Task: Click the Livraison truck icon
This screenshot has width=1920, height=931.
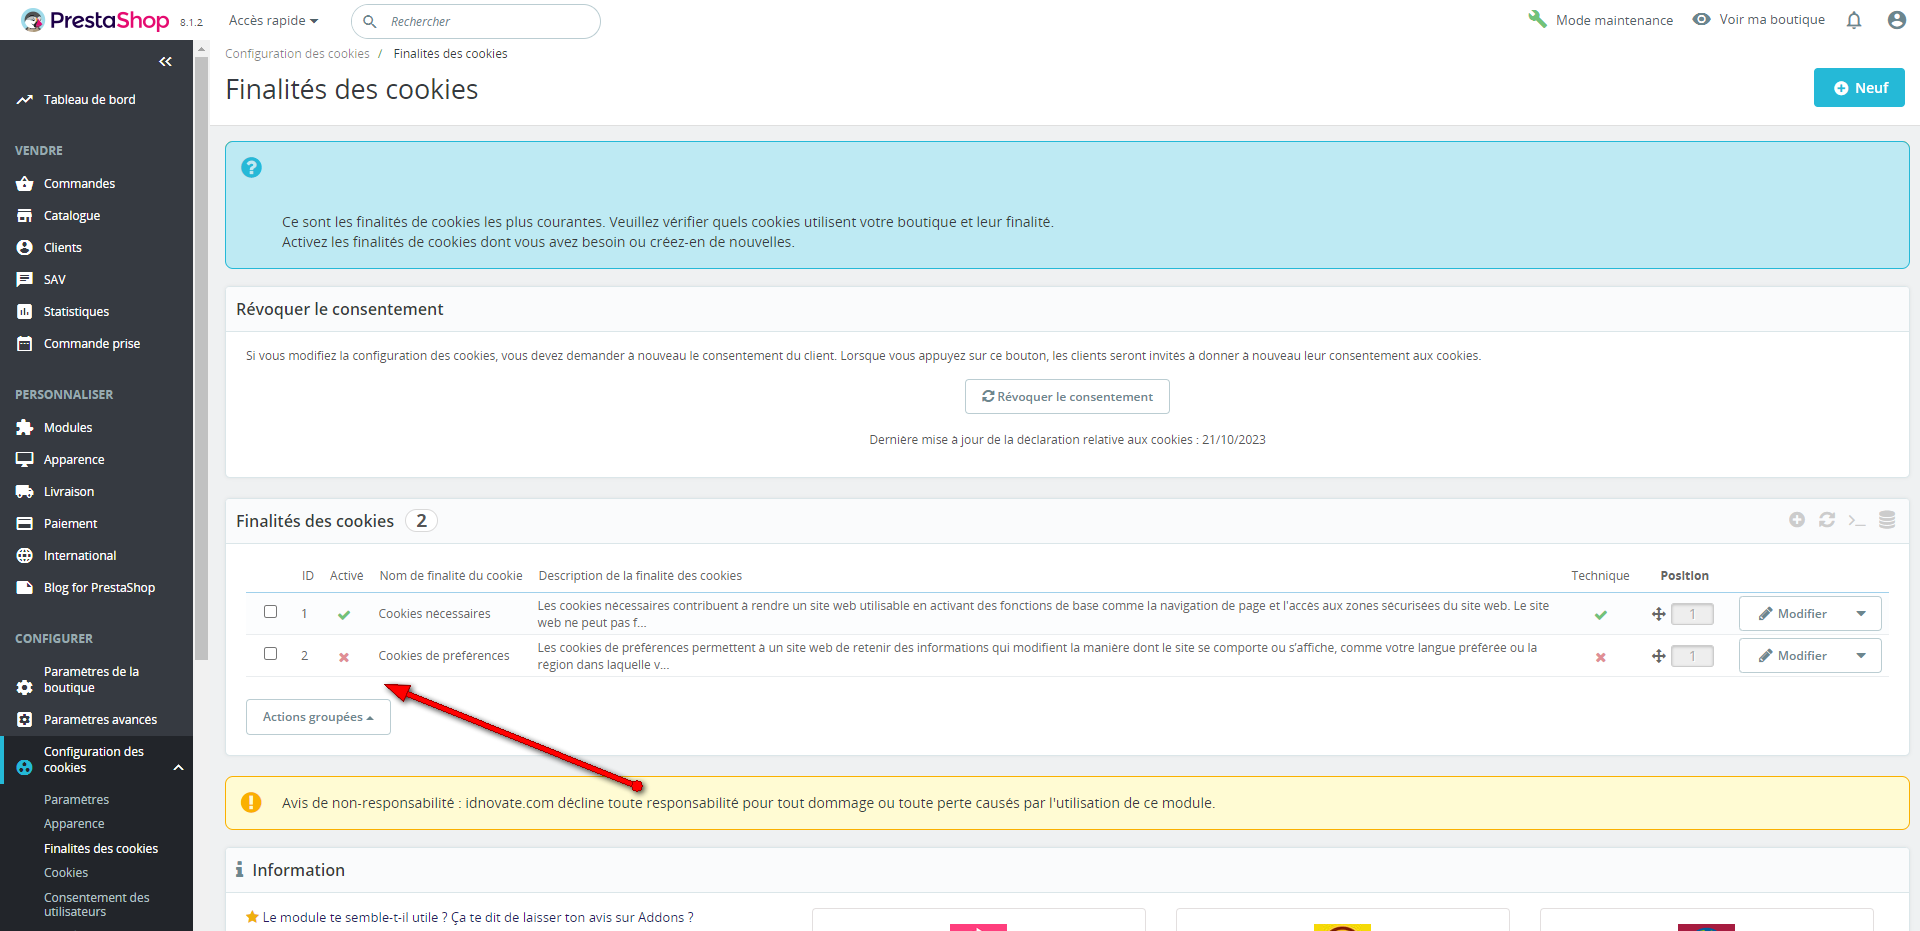Action: coord(25,492)
